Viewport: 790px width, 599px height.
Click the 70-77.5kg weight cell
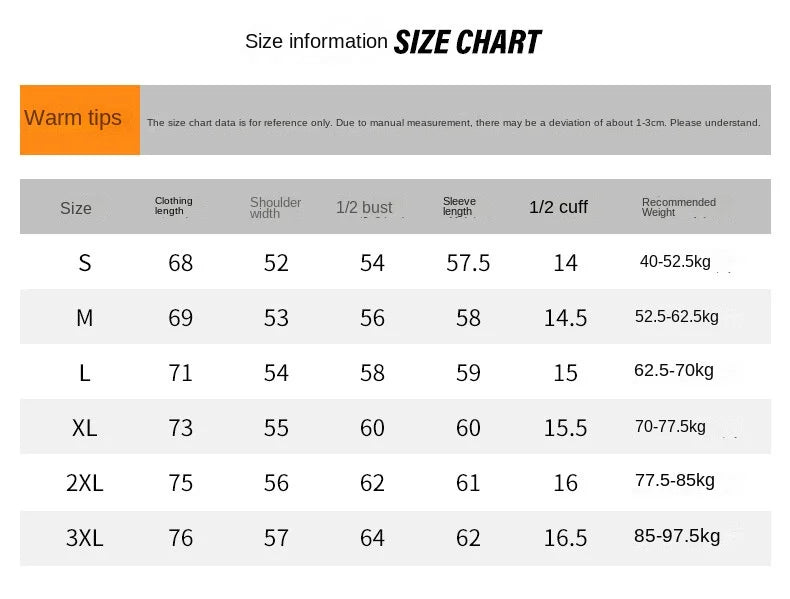click(670, 426)
